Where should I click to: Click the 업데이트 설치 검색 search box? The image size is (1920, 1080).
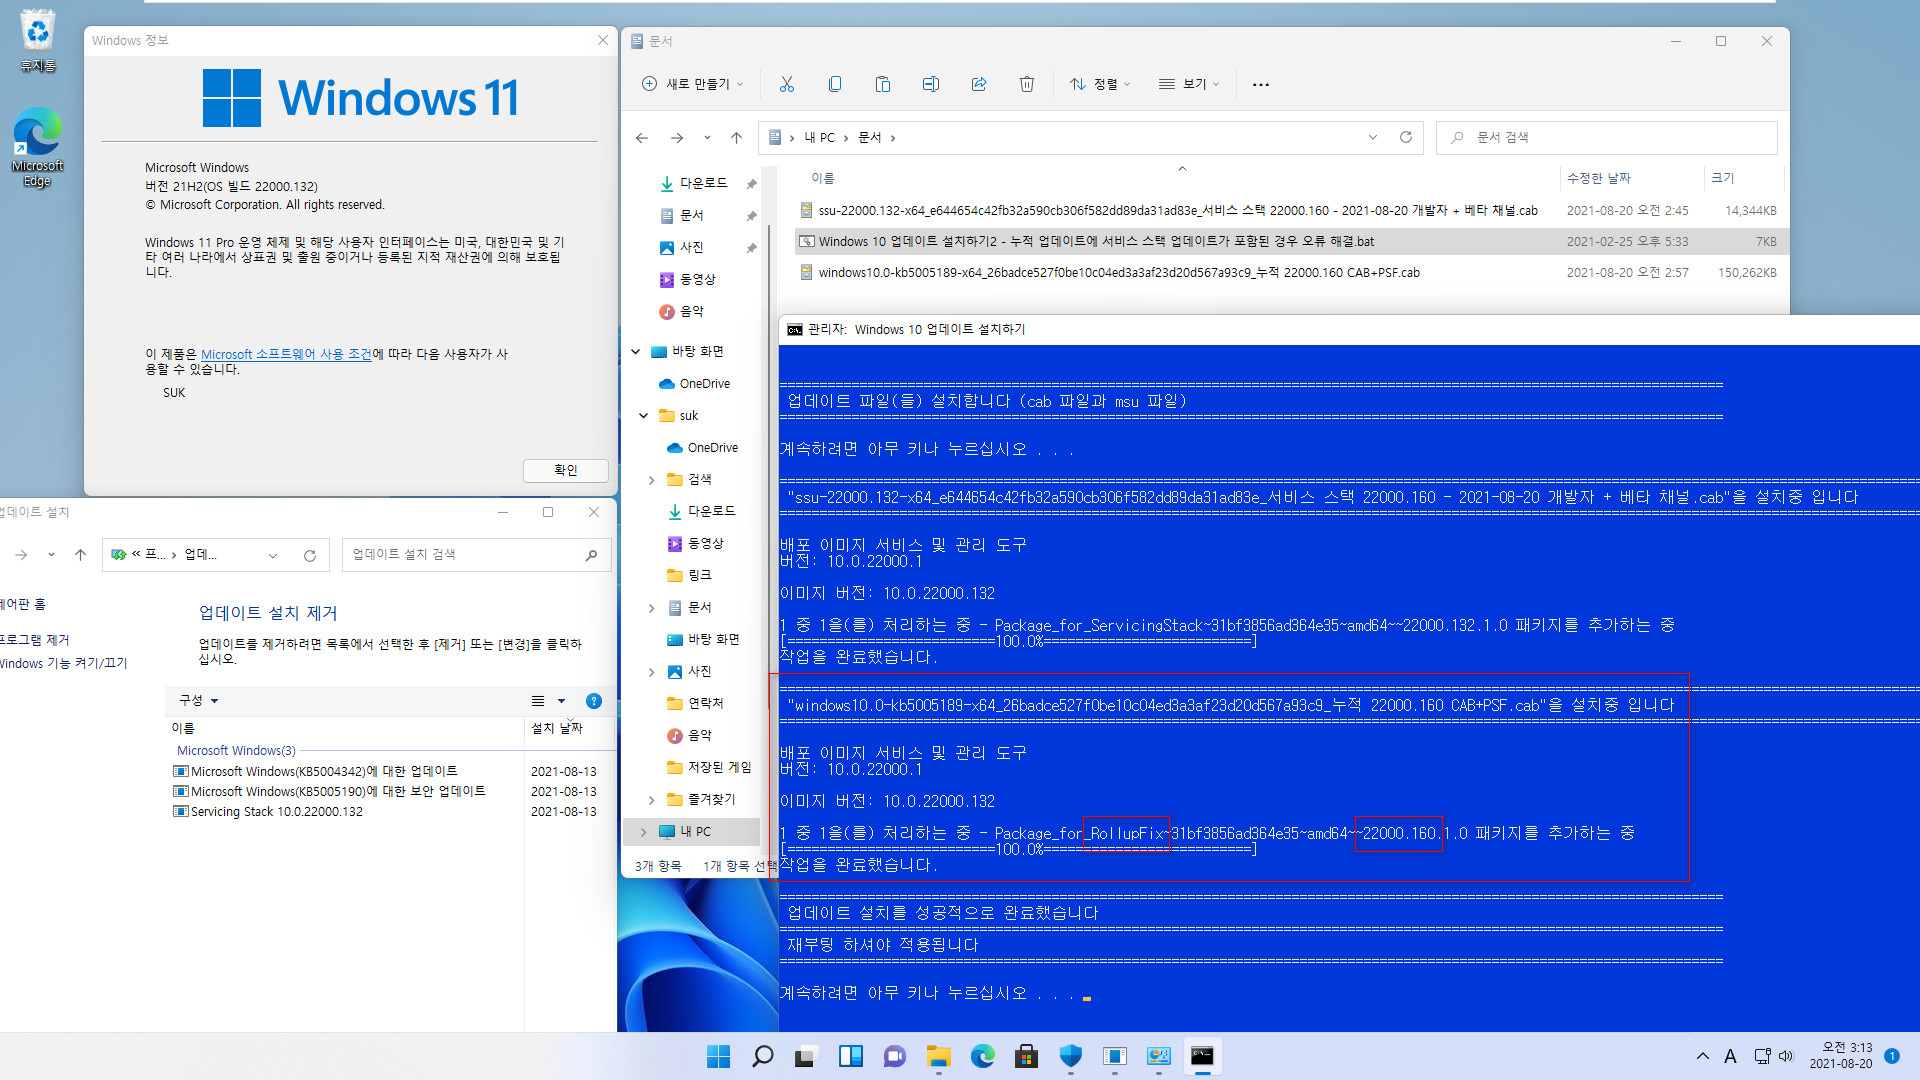pos(475,555)
